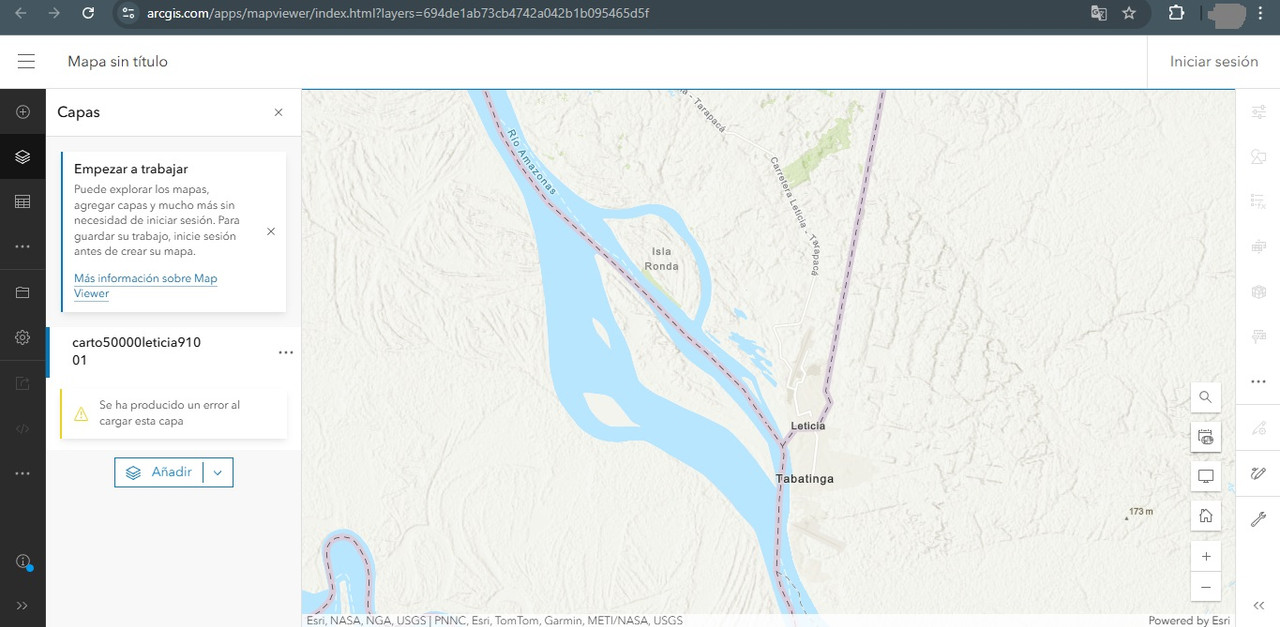1280x627 pixels.
Task: Open layer Properties sliders icon on right toolbar
Action: pyautogui.click(x=1259, y=112)
